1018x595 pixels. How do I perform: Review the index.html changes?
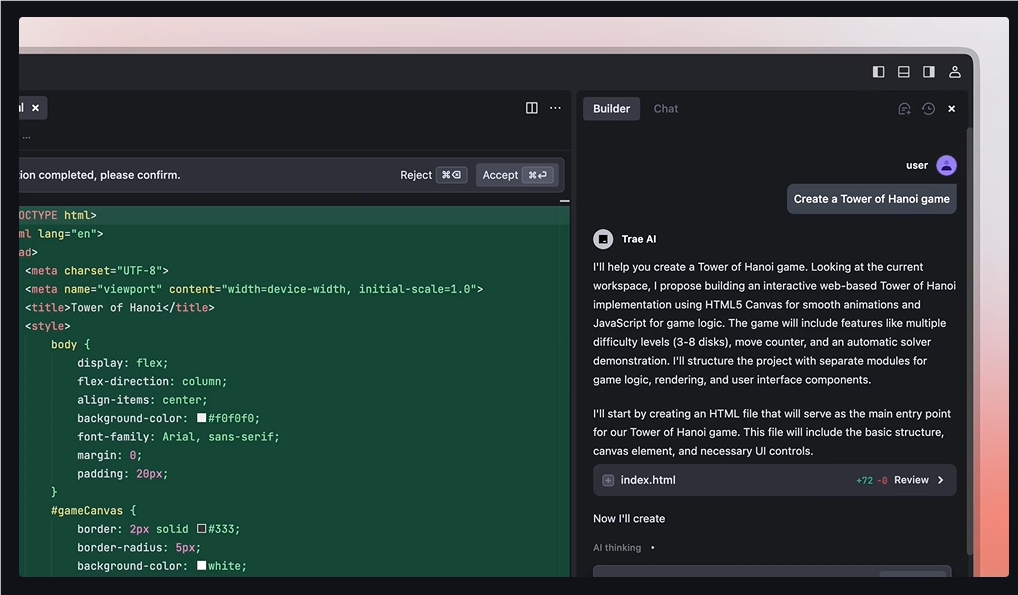pos(911,480)
